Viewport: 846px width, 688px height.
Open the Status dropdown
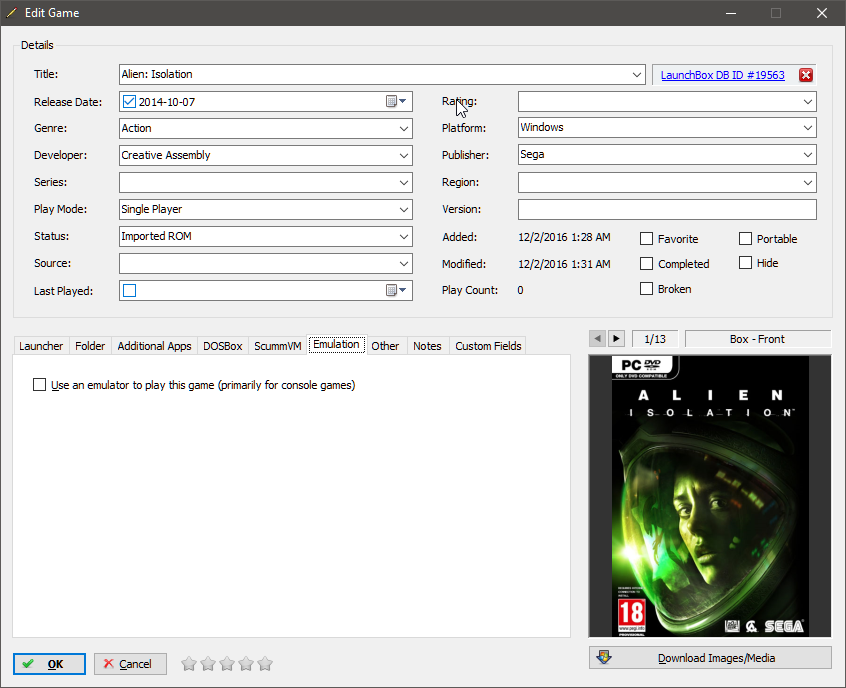(404, 236)
